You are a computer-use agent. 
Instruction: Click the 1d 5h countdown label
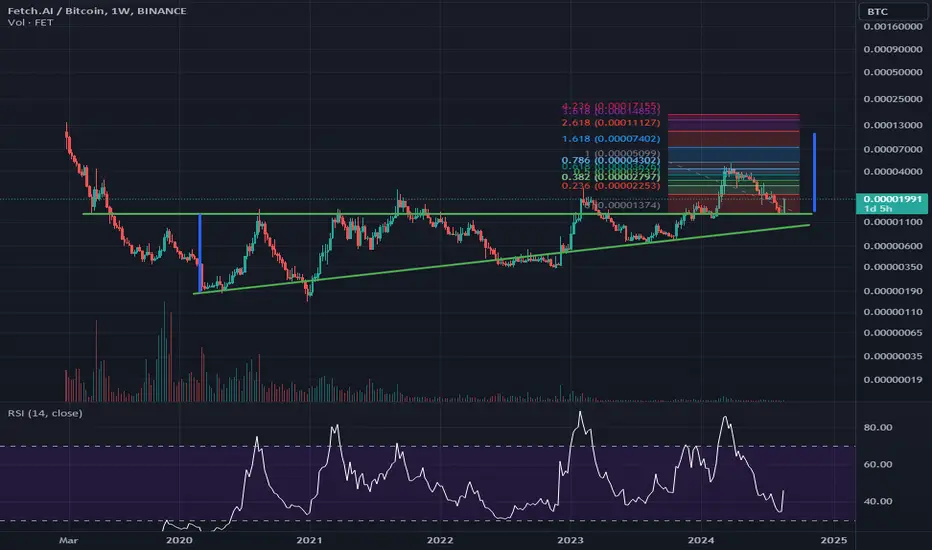pos(878,209)
